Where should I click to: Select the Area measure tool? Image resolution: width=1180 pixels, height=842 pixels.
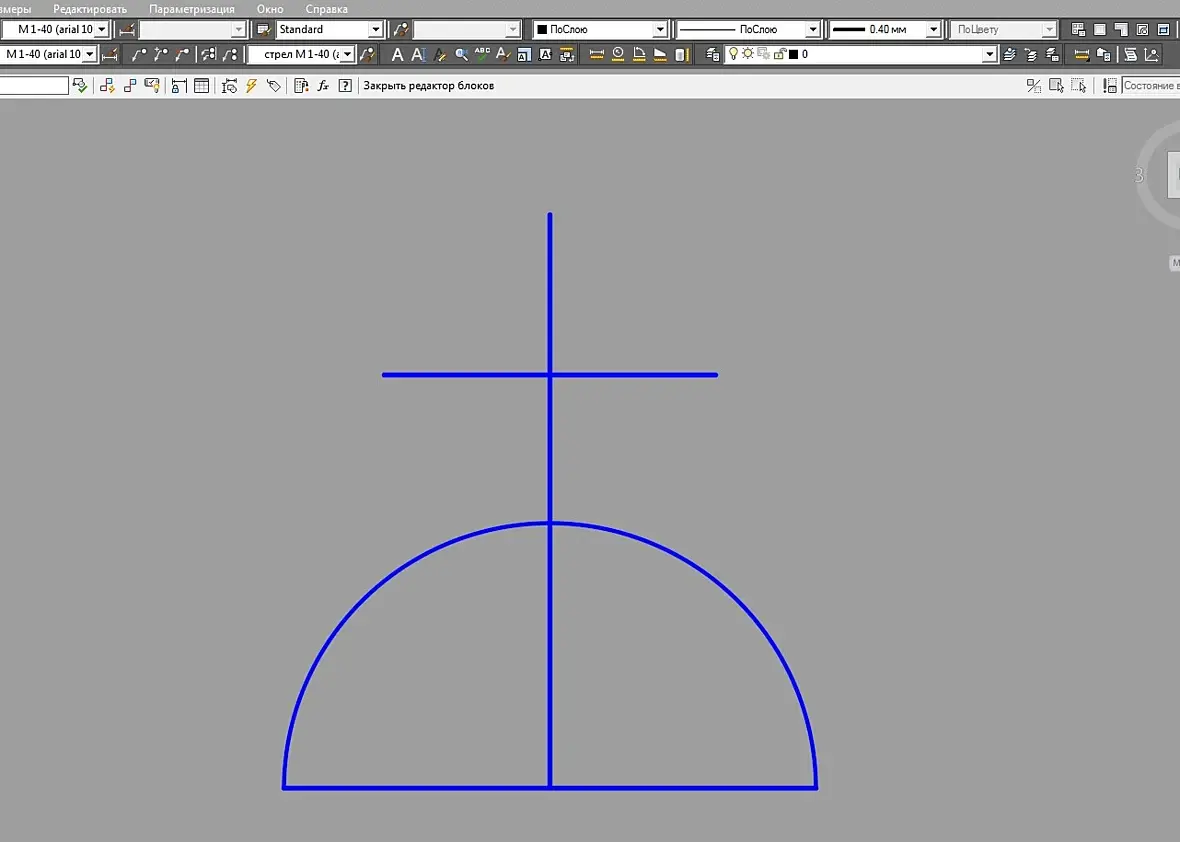coord(659,54)
